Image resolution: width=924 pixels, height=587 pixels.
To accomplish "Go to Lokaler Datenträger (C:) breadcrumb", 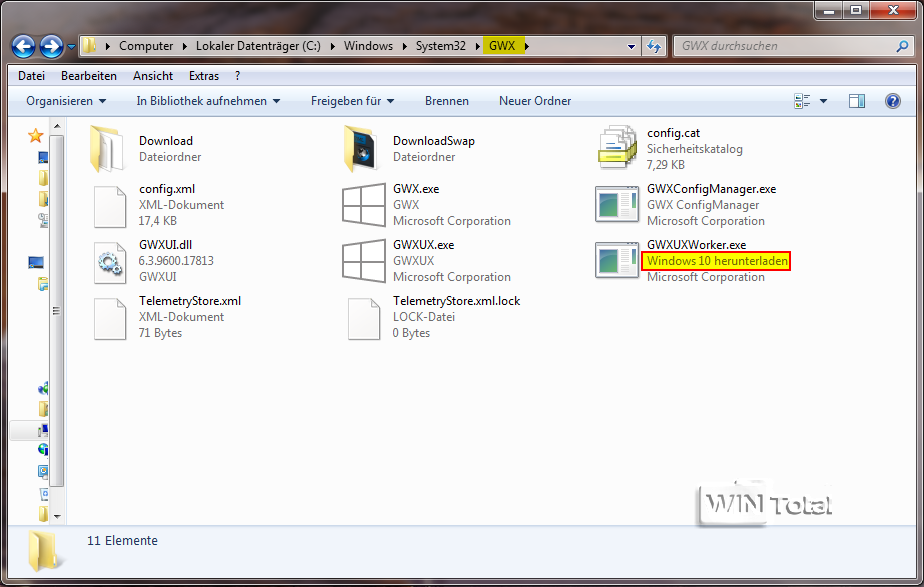I will [x=258, y=46].
